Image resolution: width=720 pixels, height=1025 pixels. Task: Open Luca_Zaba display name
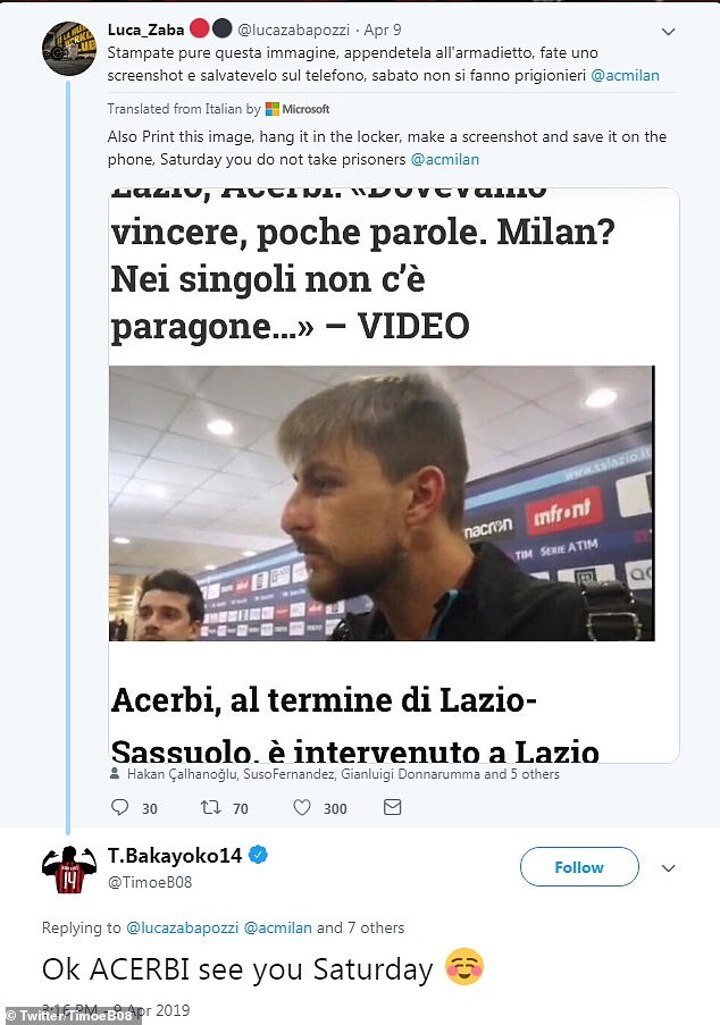tap(146, 30)
